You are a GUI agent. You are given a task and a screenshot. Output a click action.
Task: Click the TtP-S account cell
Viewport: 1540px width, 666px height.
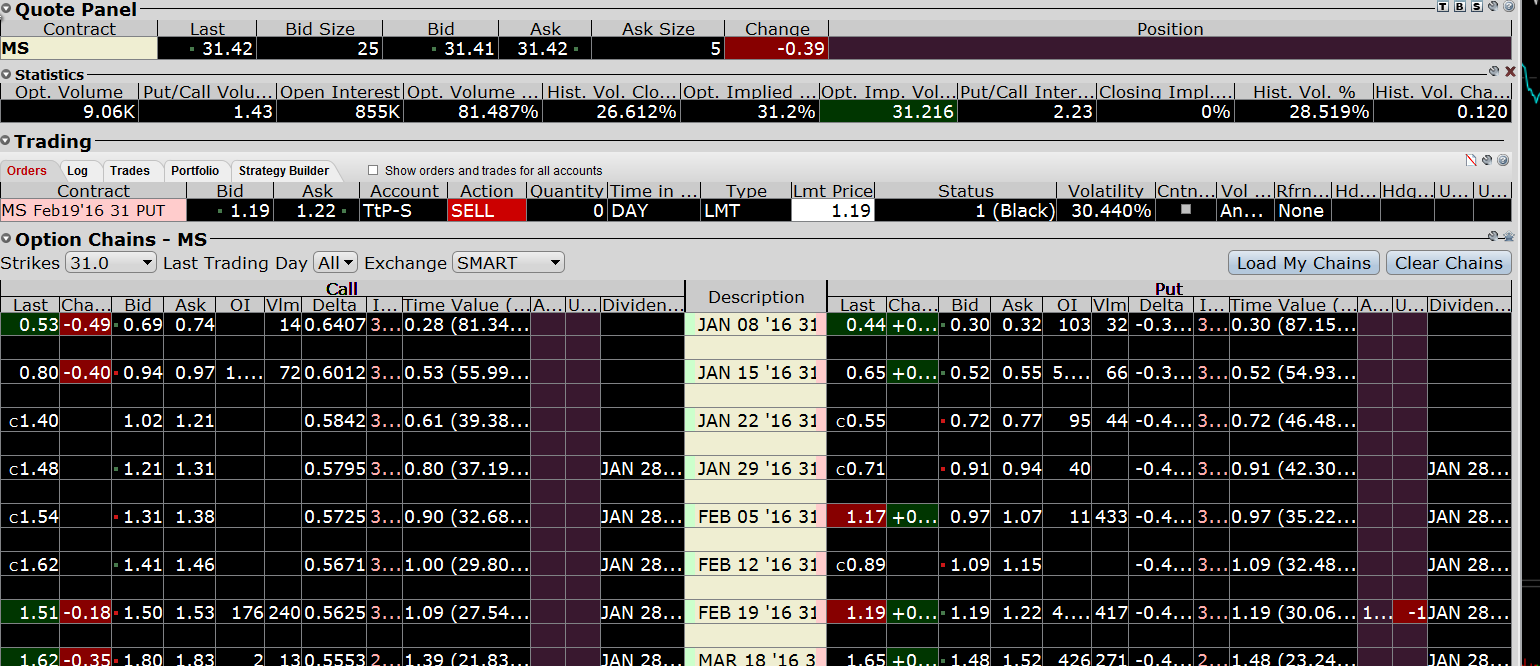403,211
